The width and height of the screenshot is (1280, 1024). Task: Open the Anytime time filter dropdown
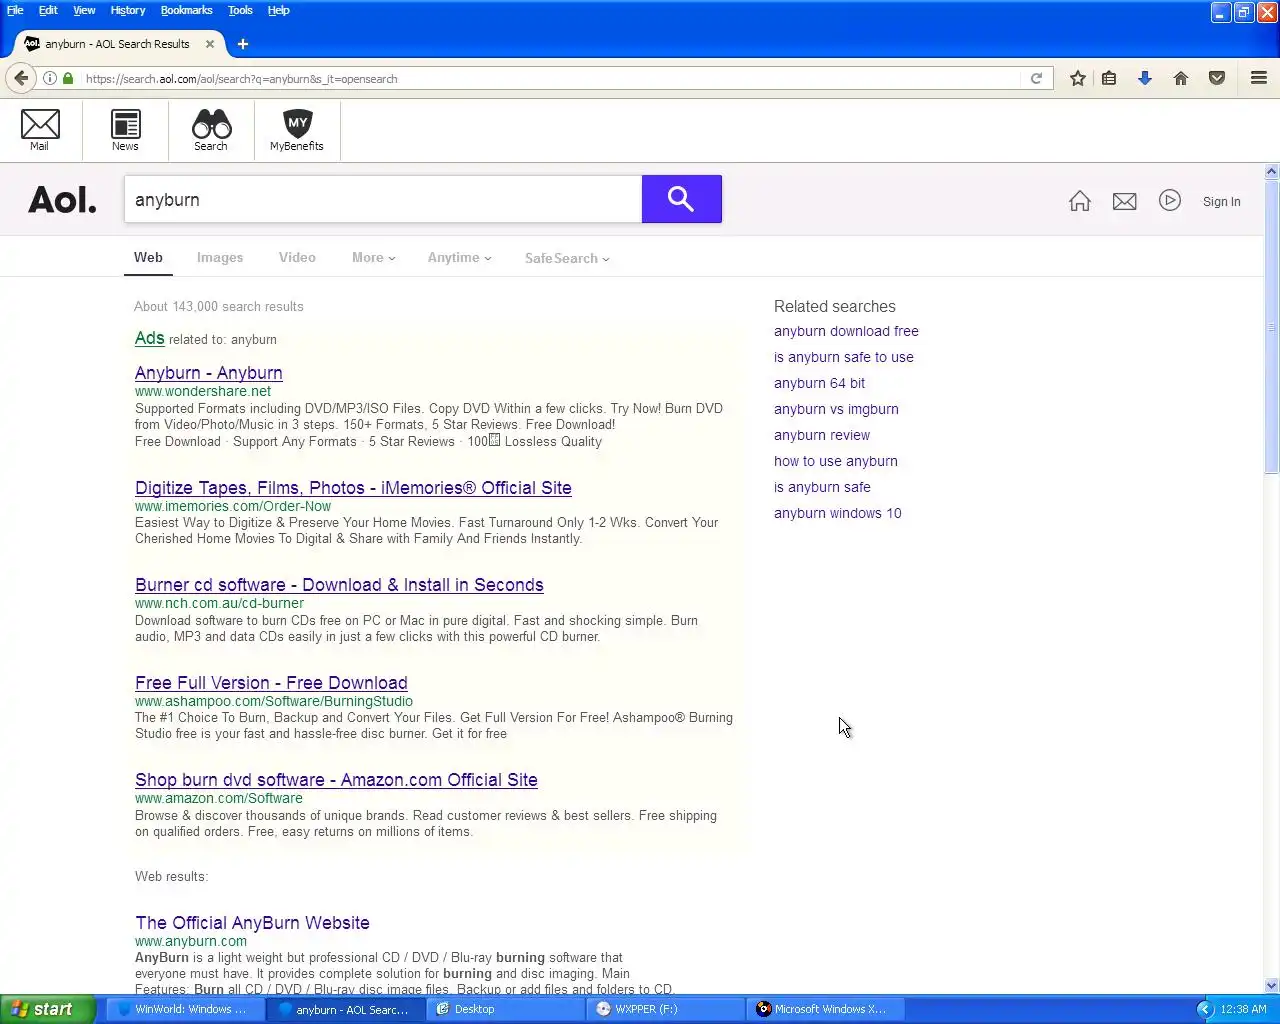pos(459,258)
